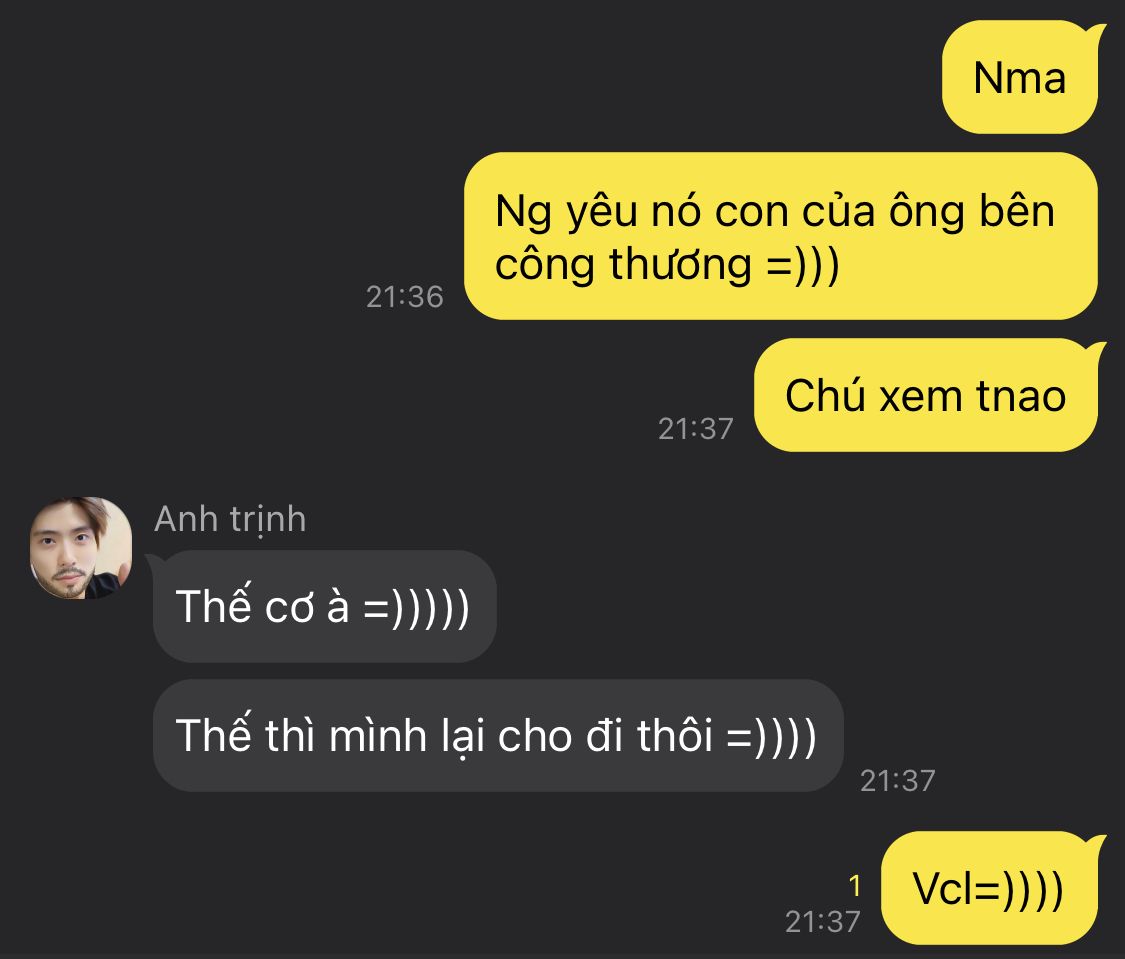1125x959 pixels.
Task: Click the 21:37 timestamp beside 'Chú xem tnao'
Action: pos(696,428)
